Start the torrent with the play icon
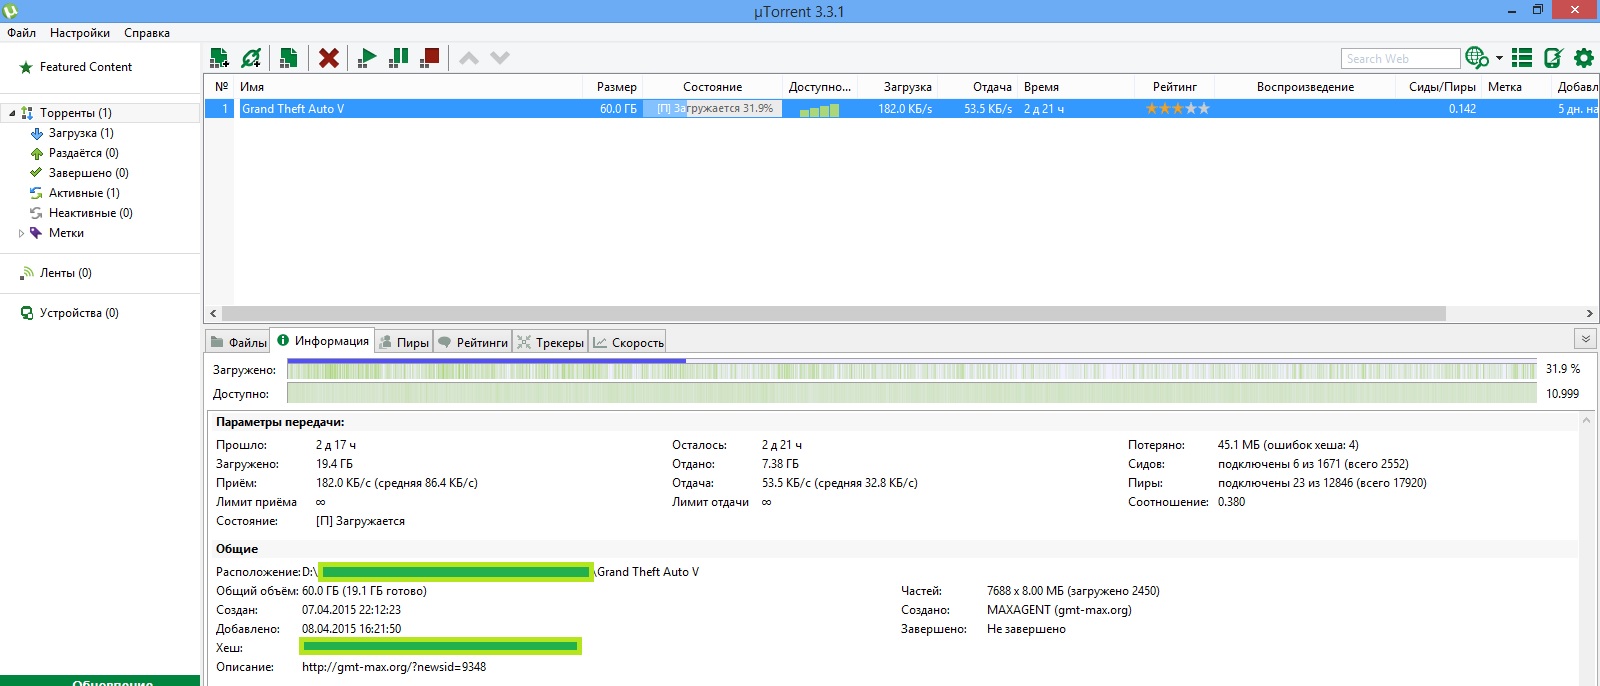Screen dimensions: 1600x686 [x=367, y=58]
